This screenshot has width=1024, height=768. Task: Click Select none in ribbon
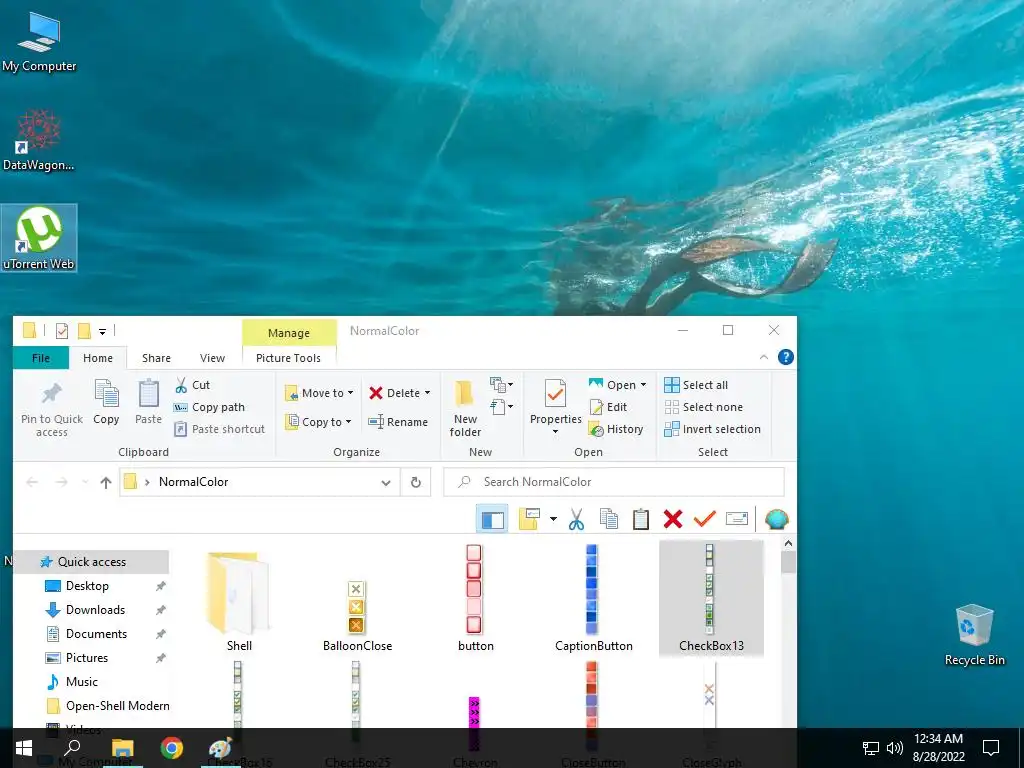(x=703, y=407)
